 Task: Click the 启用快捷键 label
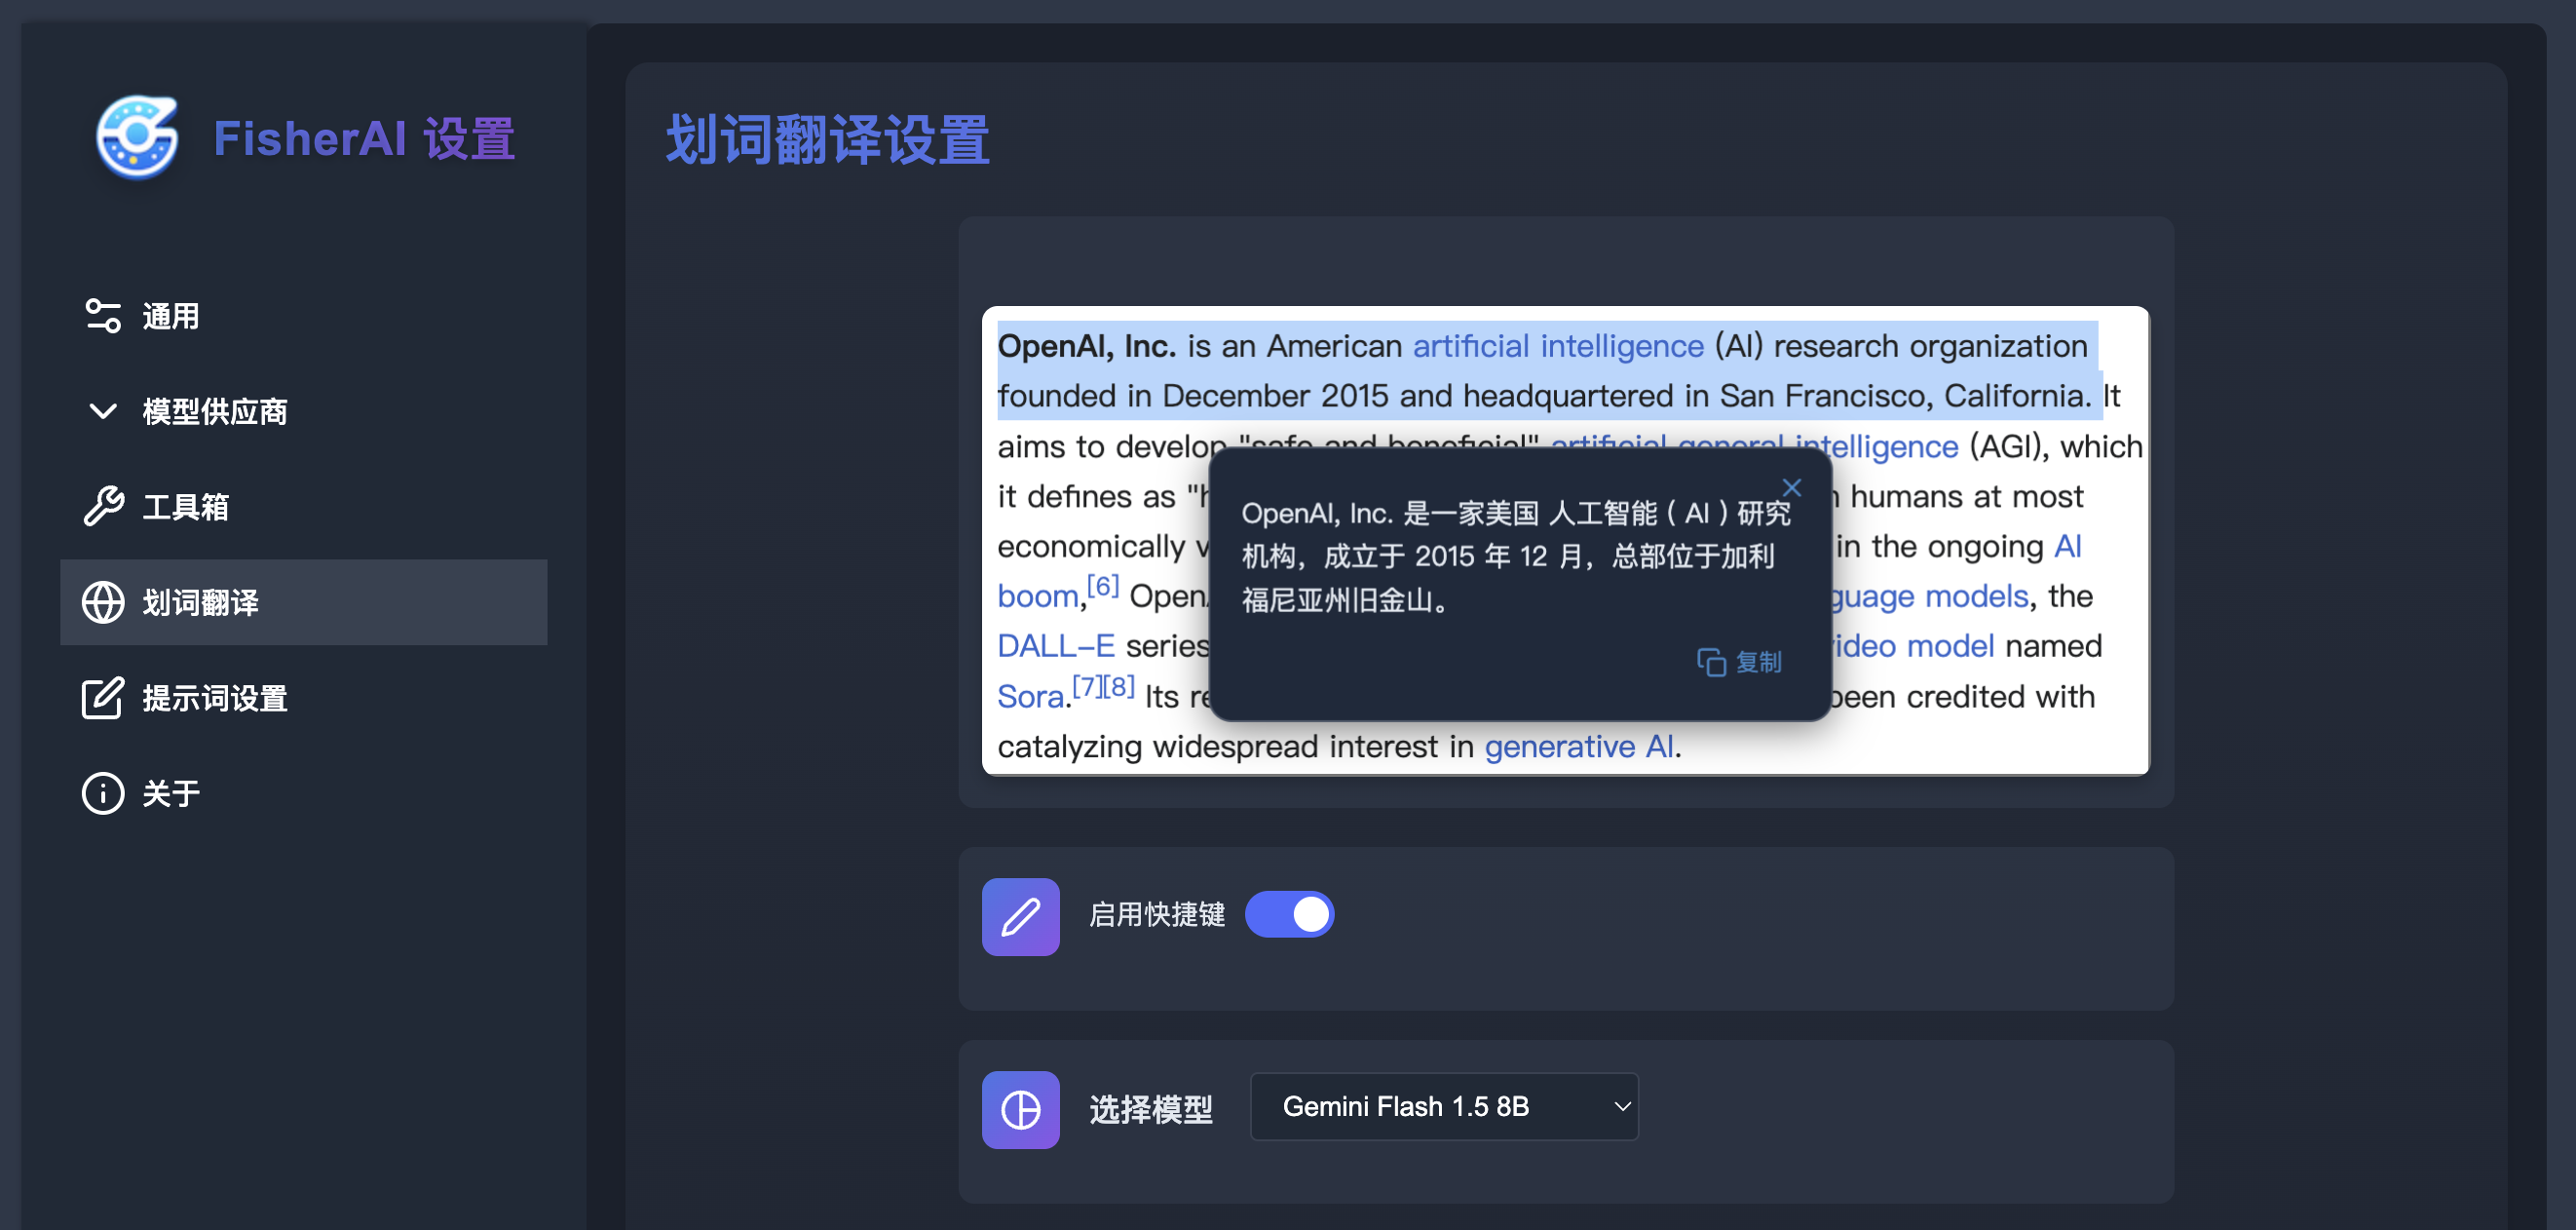tap(1157, 914)
